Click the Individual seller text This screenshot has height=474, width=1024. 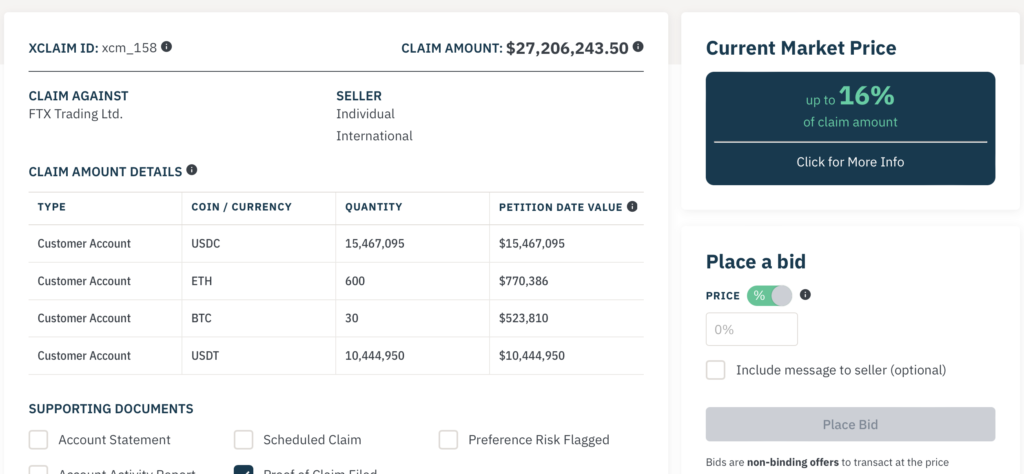click(366, 114)
